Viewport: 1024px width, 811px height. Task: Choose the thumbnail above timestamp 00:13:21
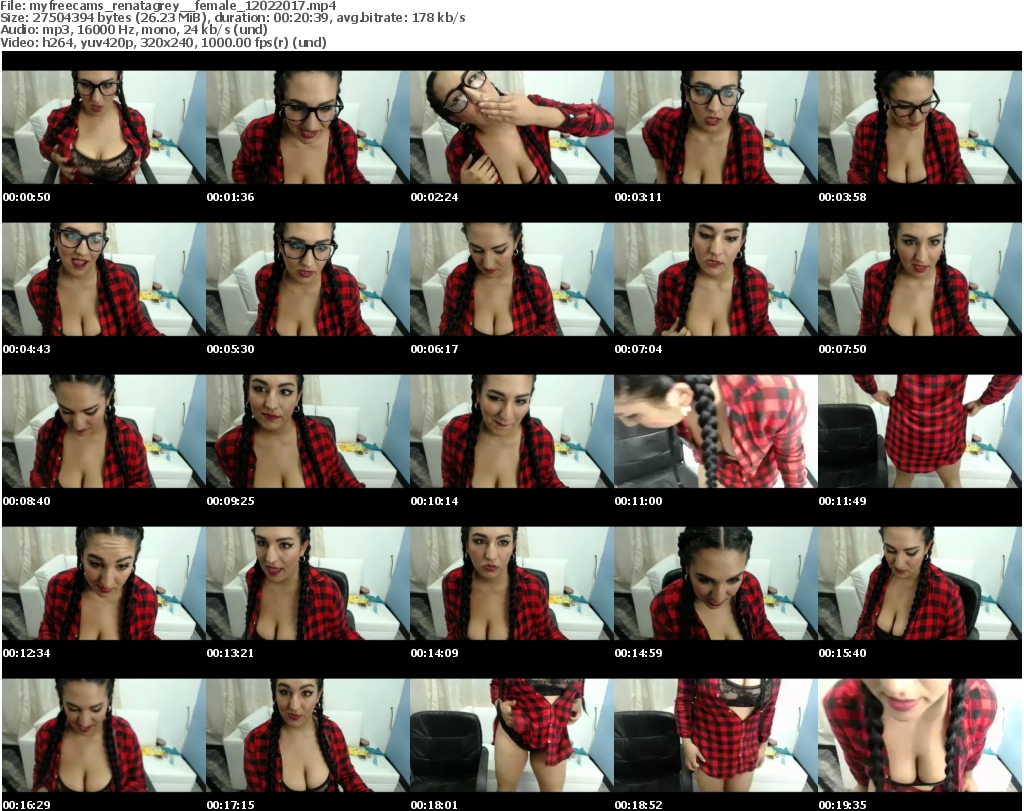coord(308,583)
